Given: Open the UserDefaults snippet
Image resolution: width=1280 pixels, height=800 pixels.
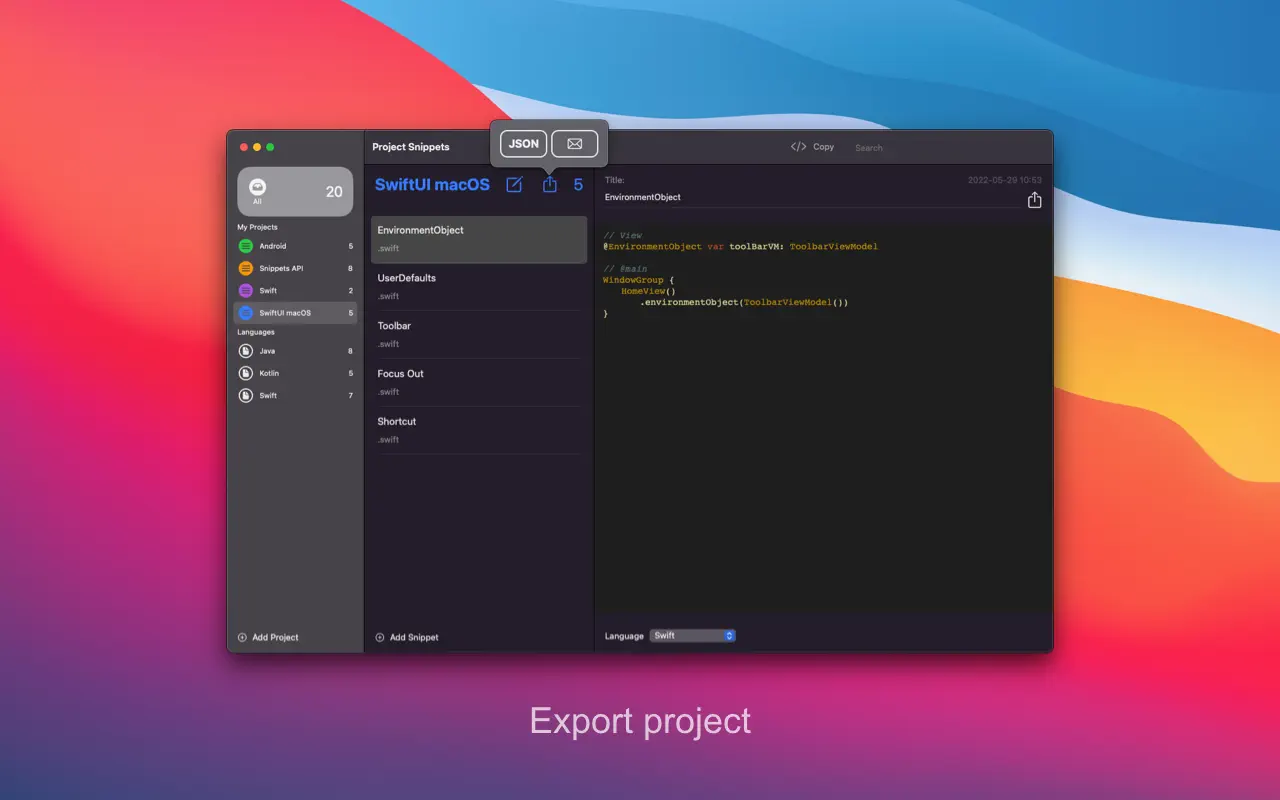Looking at the screenshot, I should pos(478,286).
